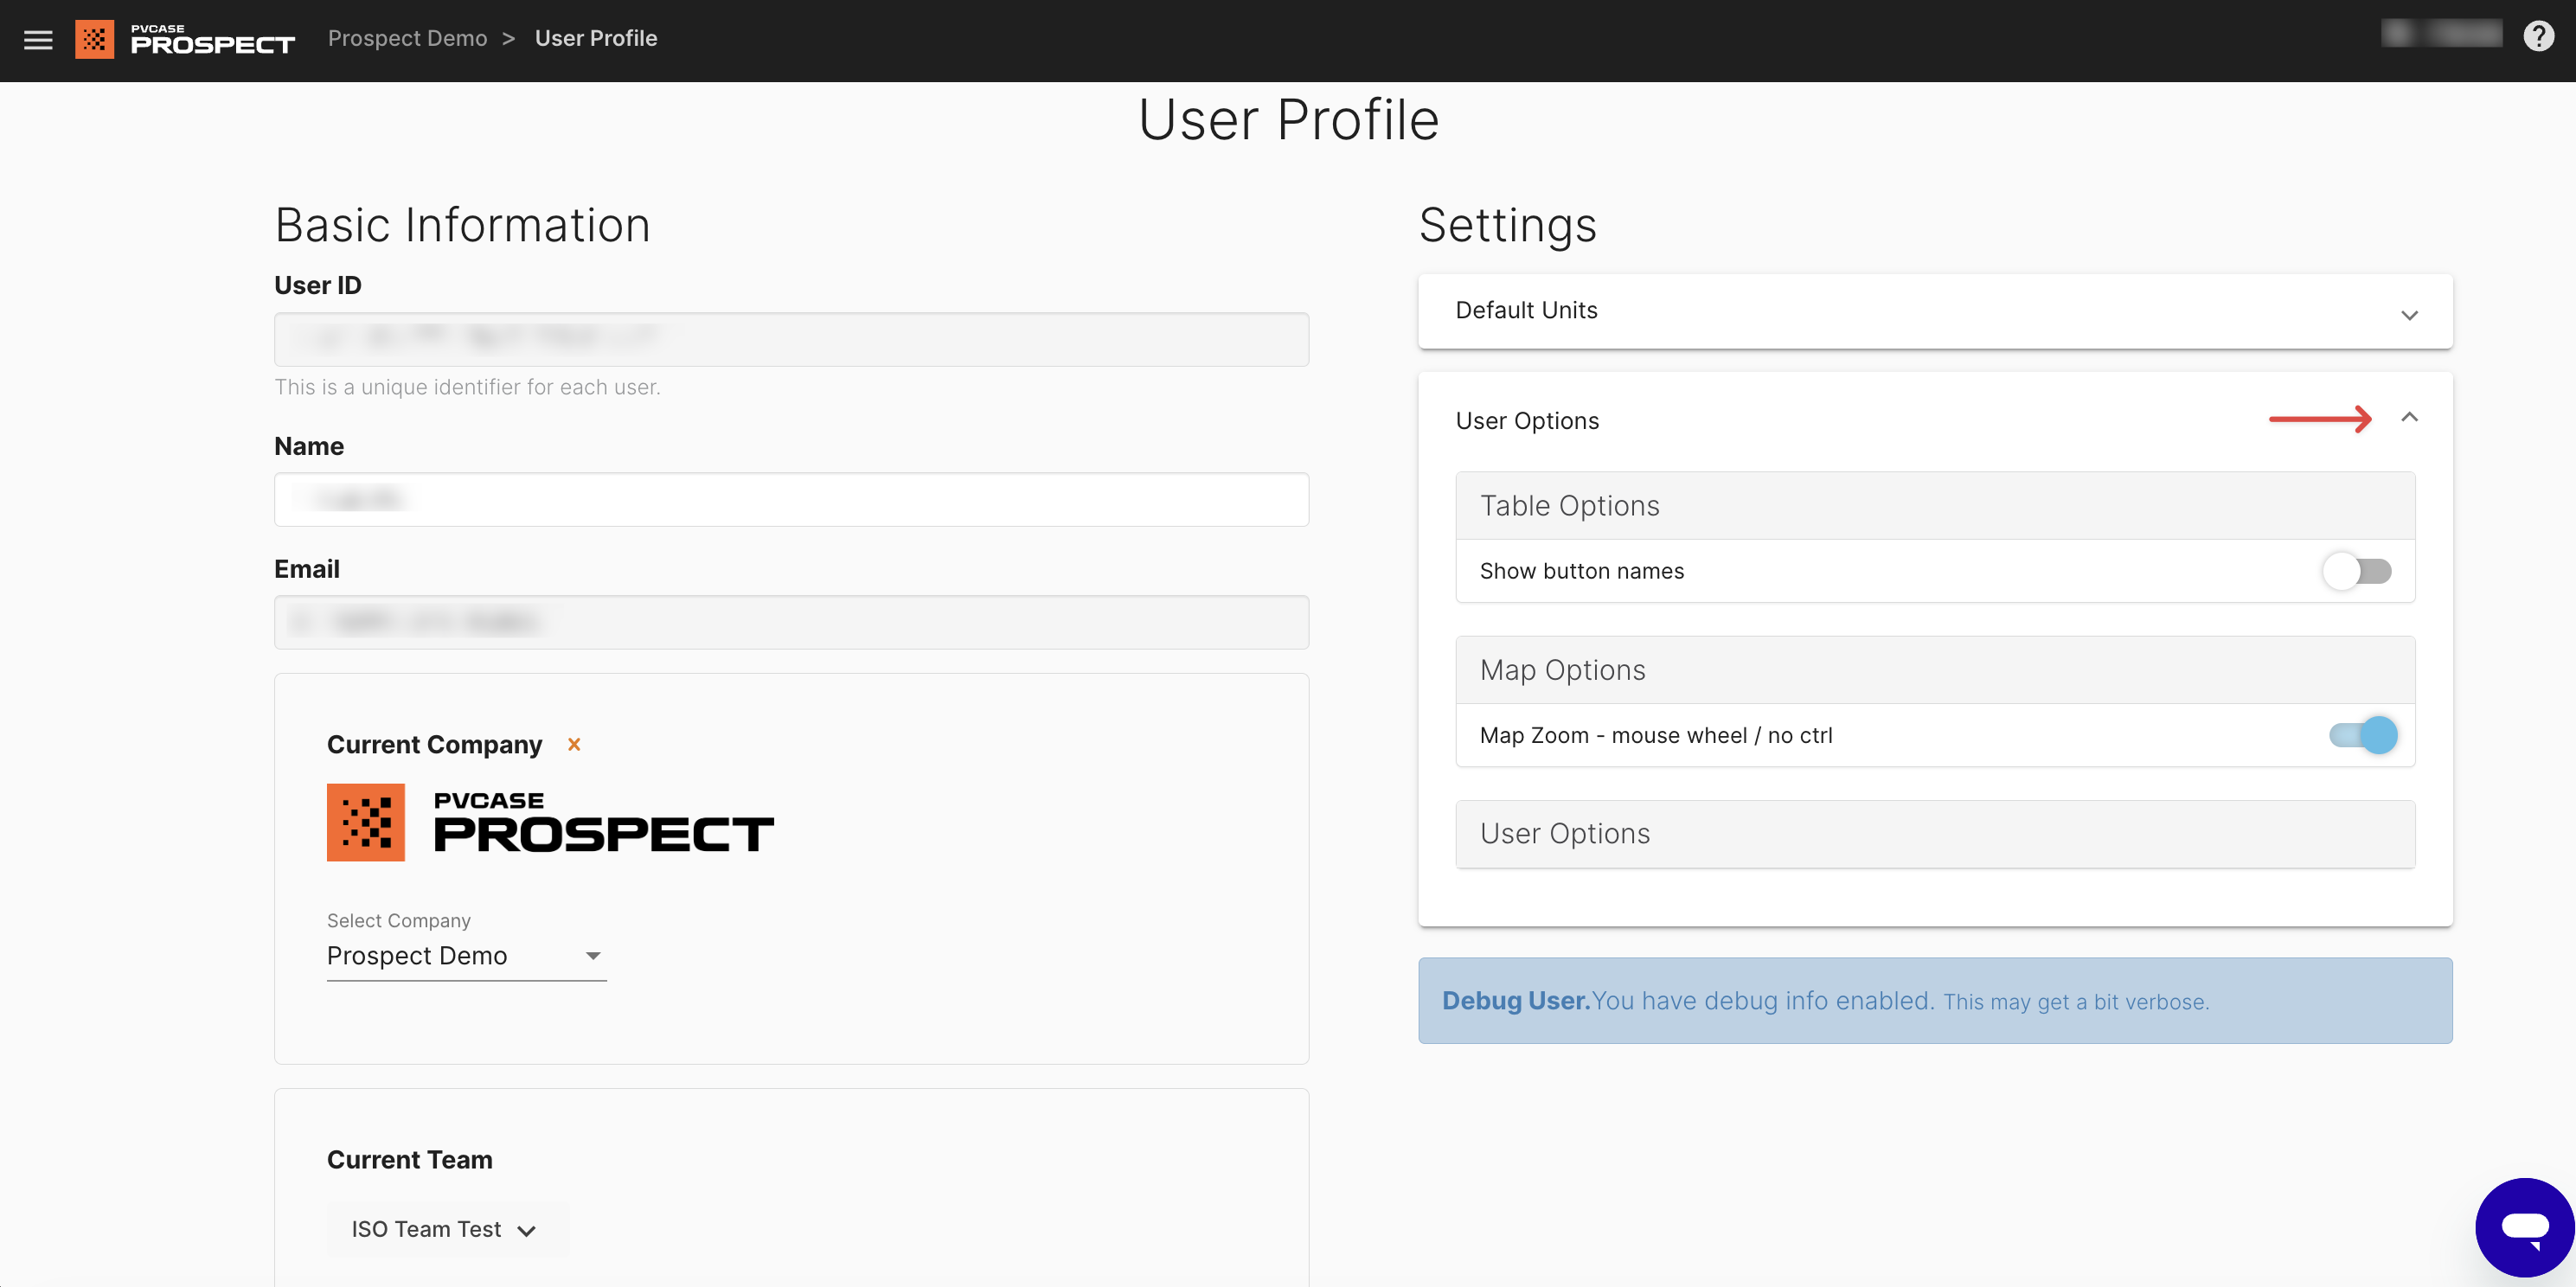
Task: Disable Map Zoom mouse wheel switch
Action: 2363,735
